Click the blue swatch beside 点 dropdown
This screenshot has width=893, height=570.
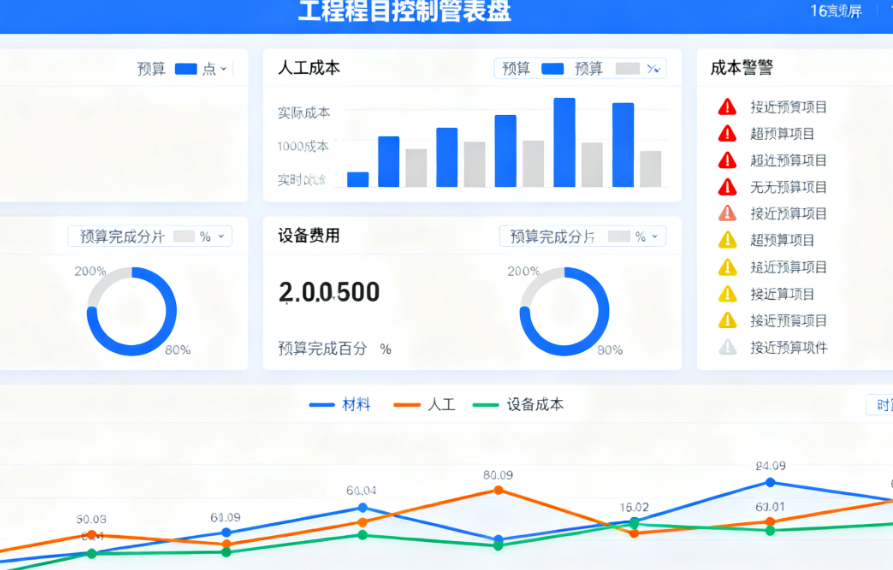coord(186,69)
